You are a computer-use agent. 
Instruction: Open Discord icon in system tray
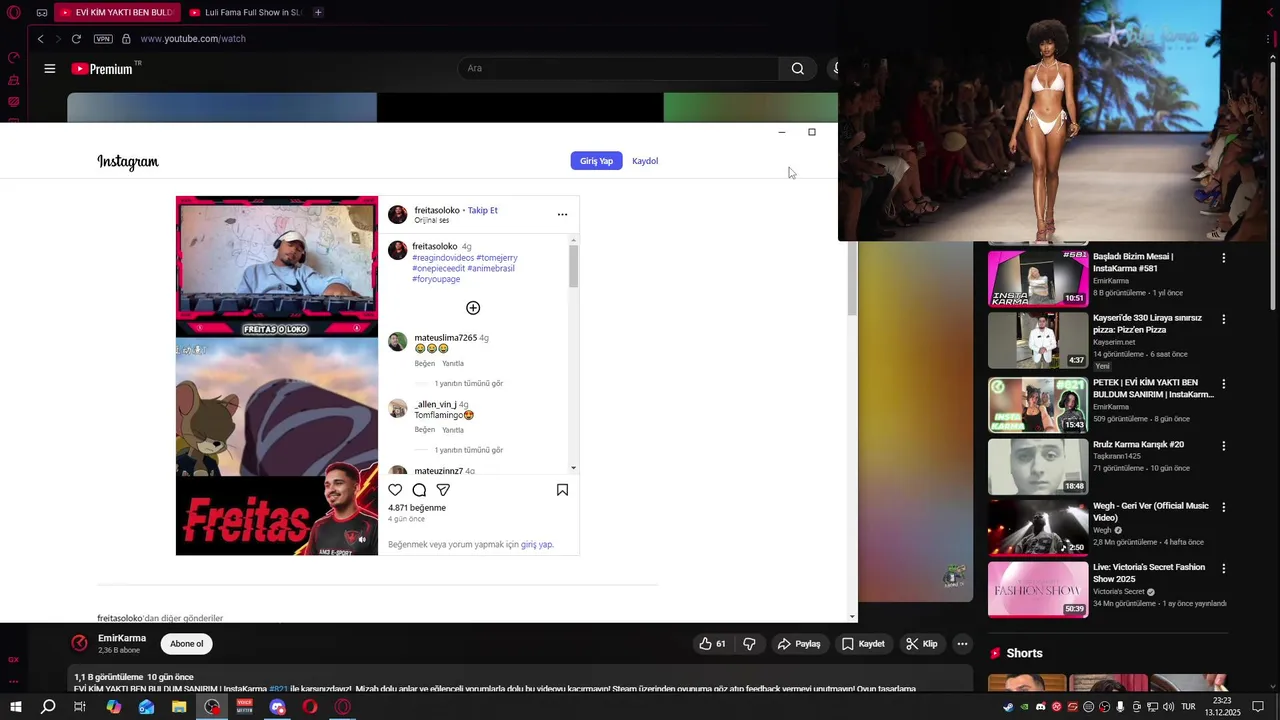tap(1040, 707)
